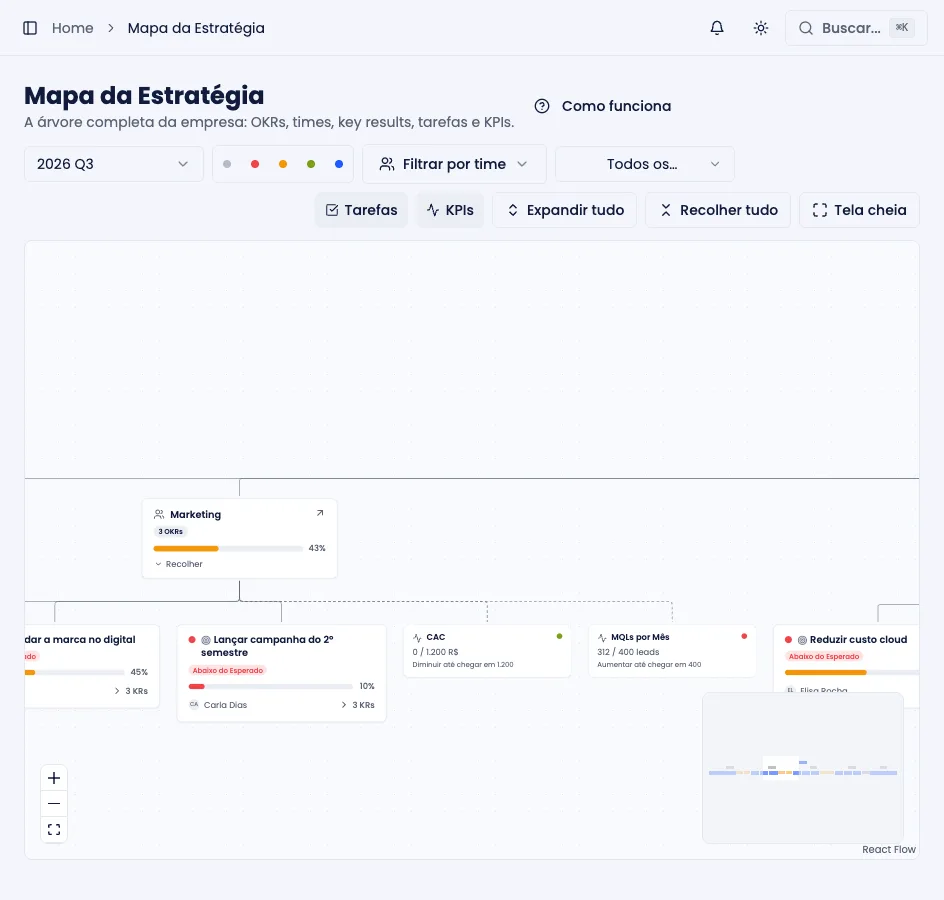Click the Buscar search field

tap(856, 28)
